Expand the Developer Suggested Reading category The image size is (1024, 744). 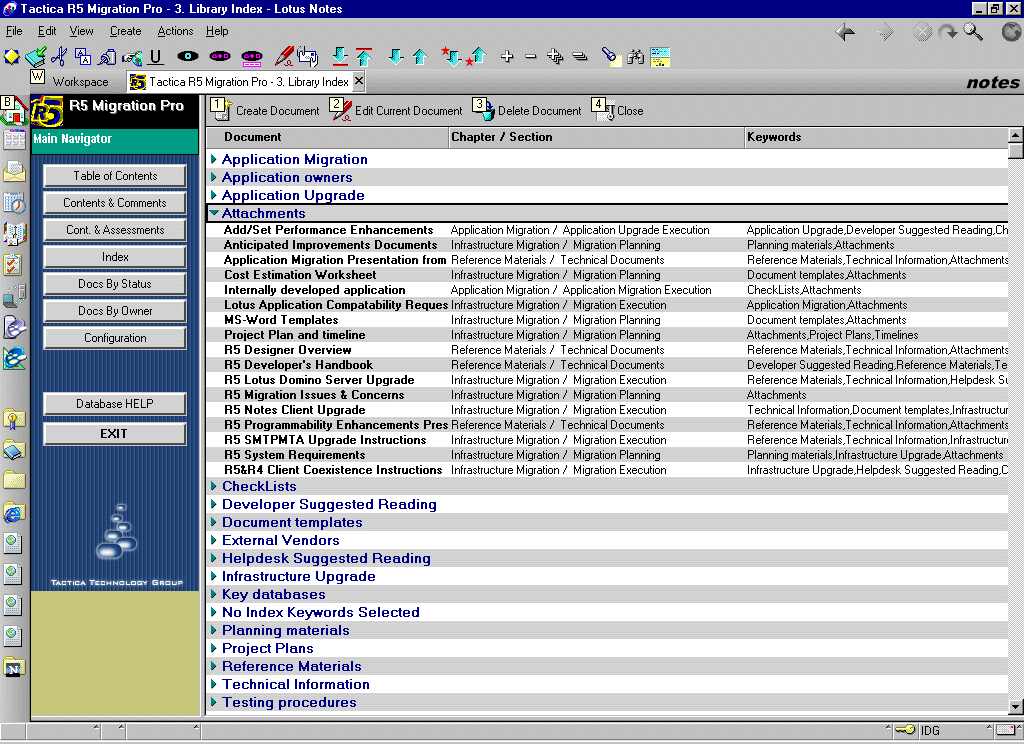[x=214, y=504]
